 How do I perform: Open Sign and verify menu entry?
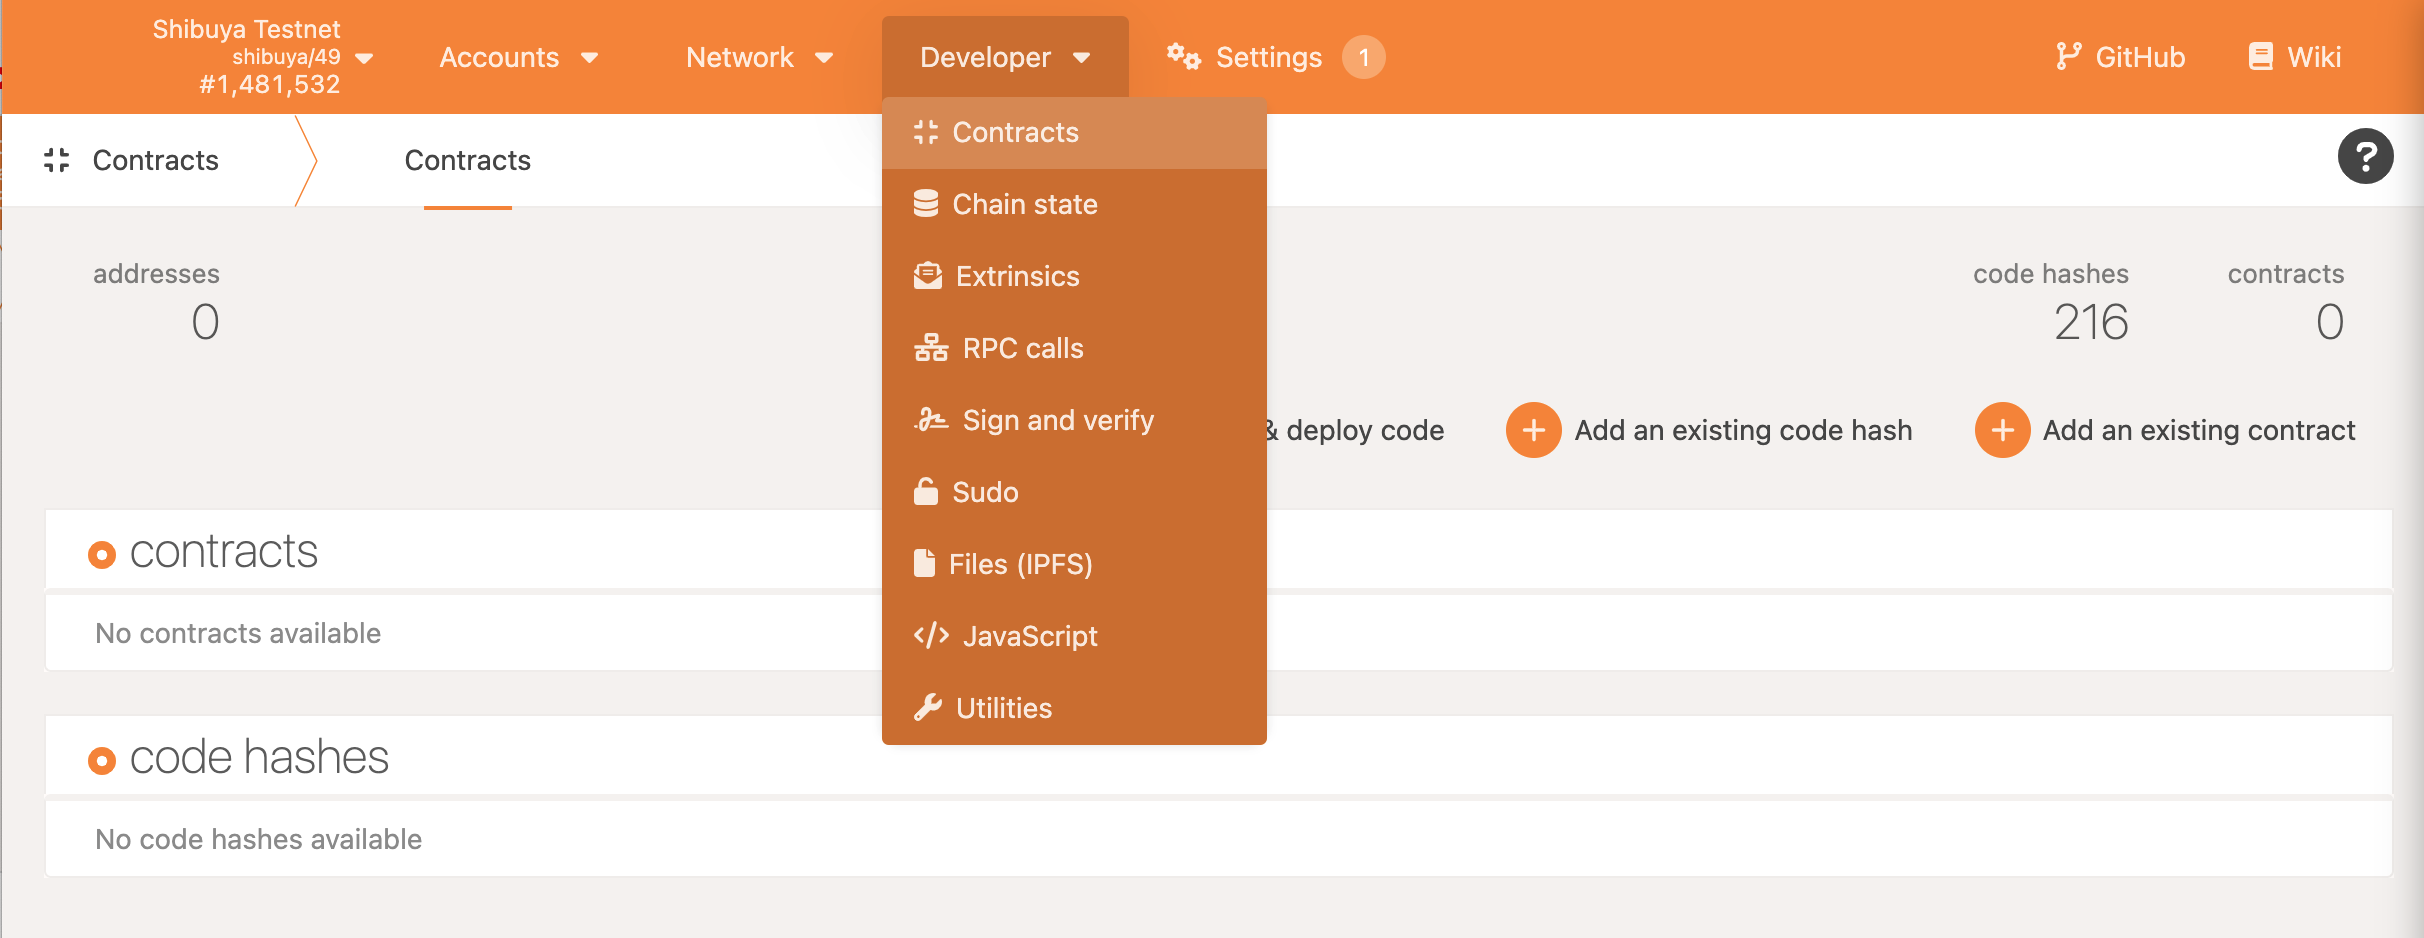pyautogui.click(x=1057, y=420)
